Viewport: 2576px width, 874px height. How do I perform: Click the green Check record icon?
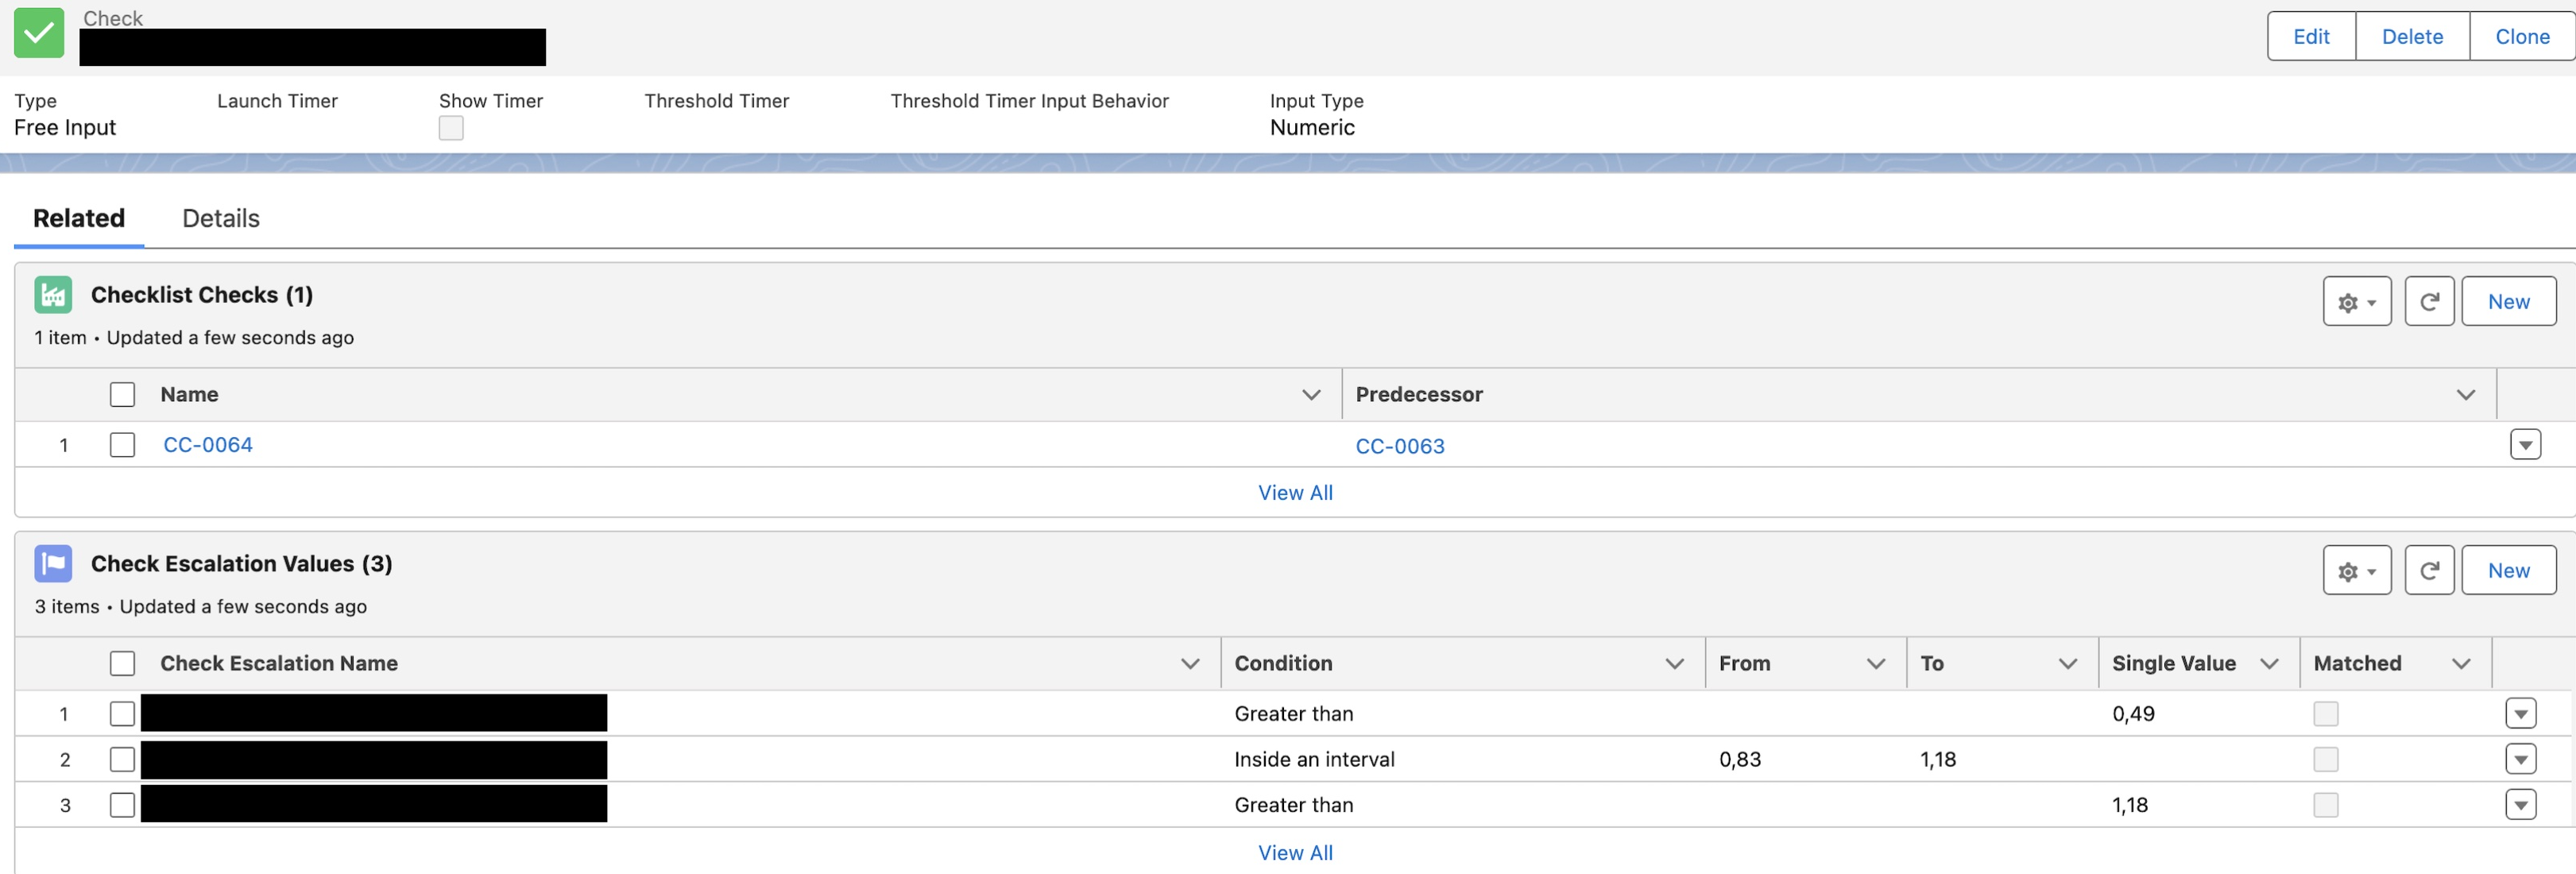(39, 33)
